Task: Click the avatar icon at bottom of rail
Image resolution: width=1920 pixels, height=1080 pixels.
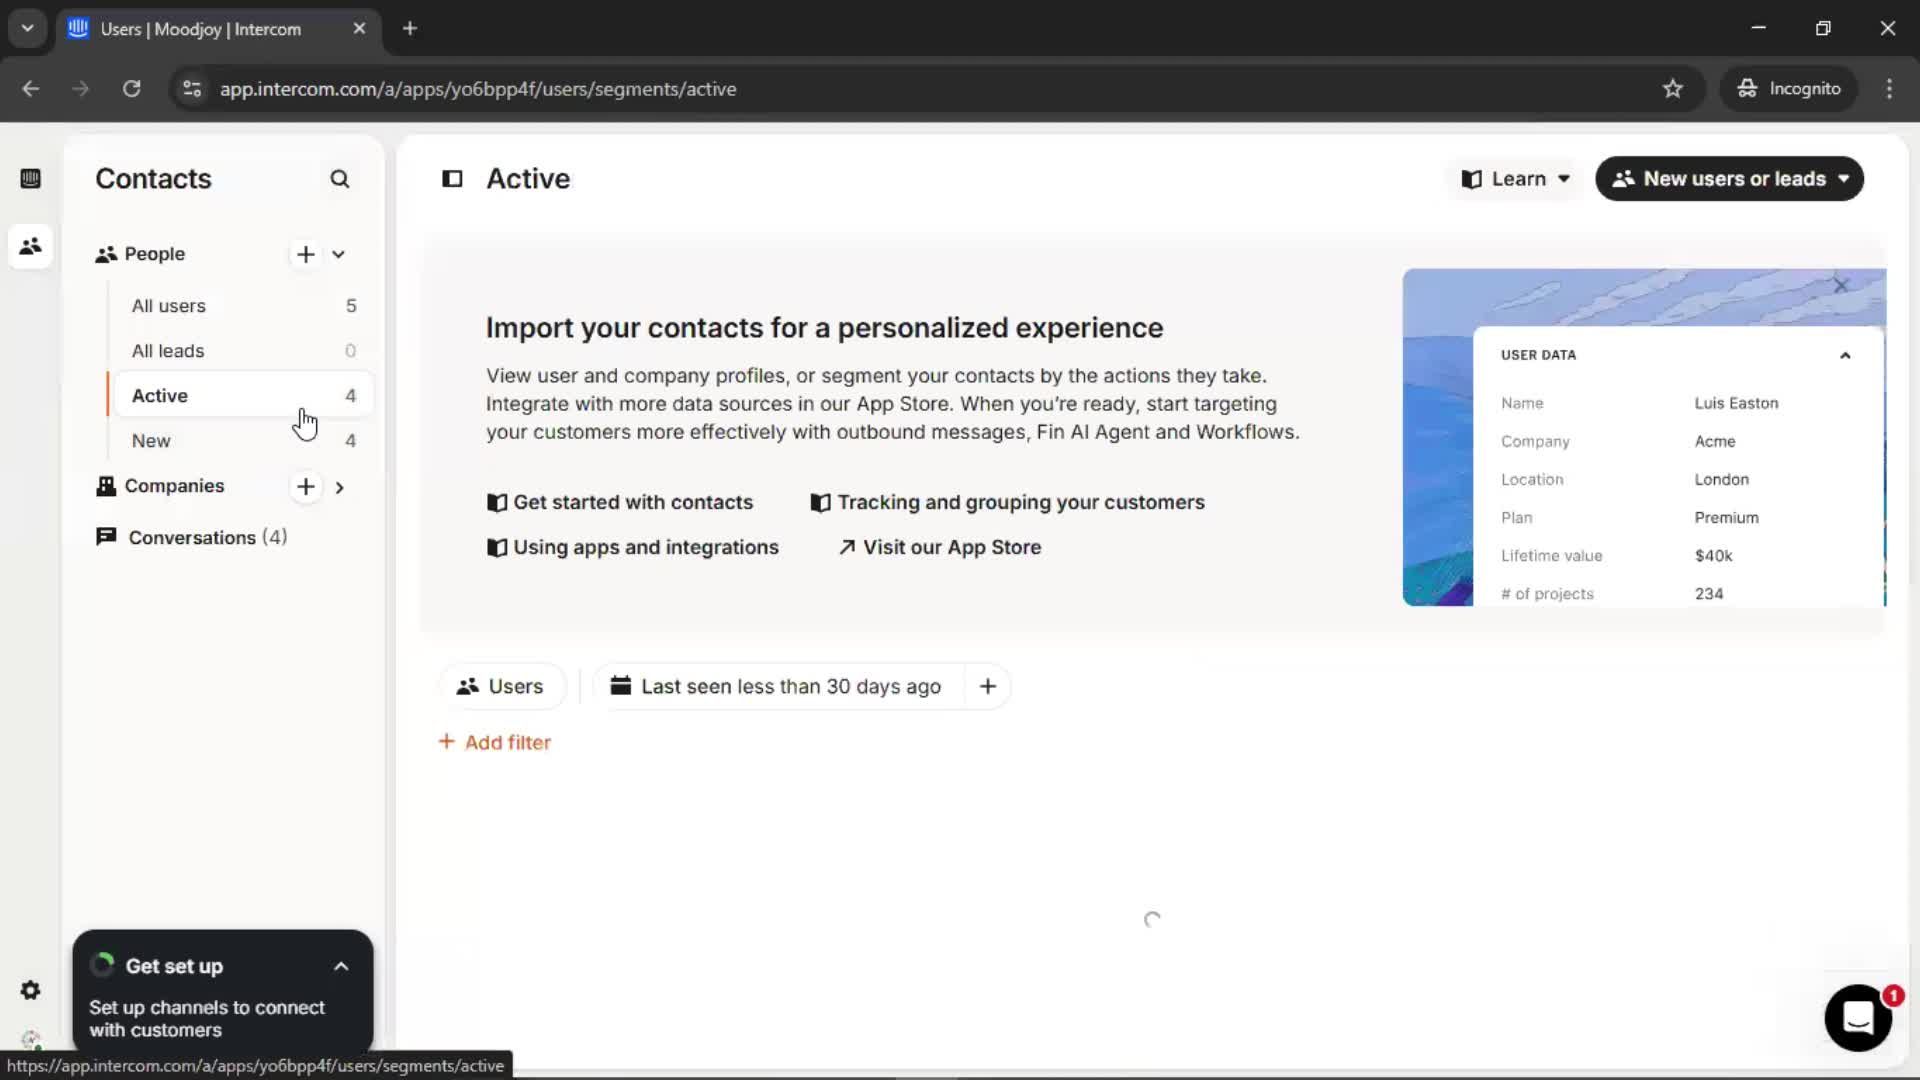Action: tap(30, 1040)
